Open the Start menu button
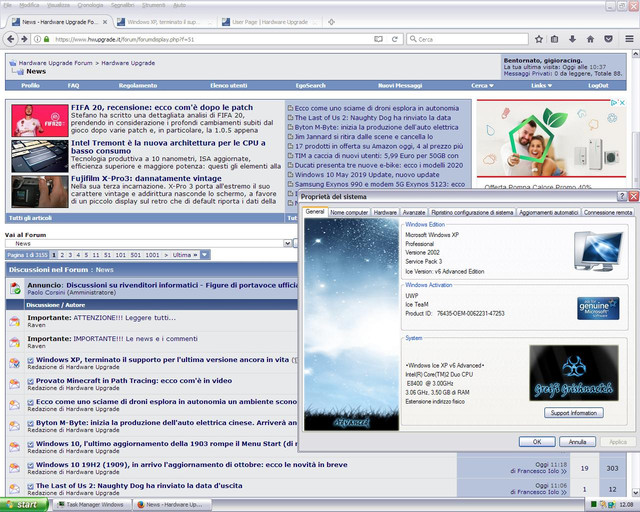 (x=23, y=505)
